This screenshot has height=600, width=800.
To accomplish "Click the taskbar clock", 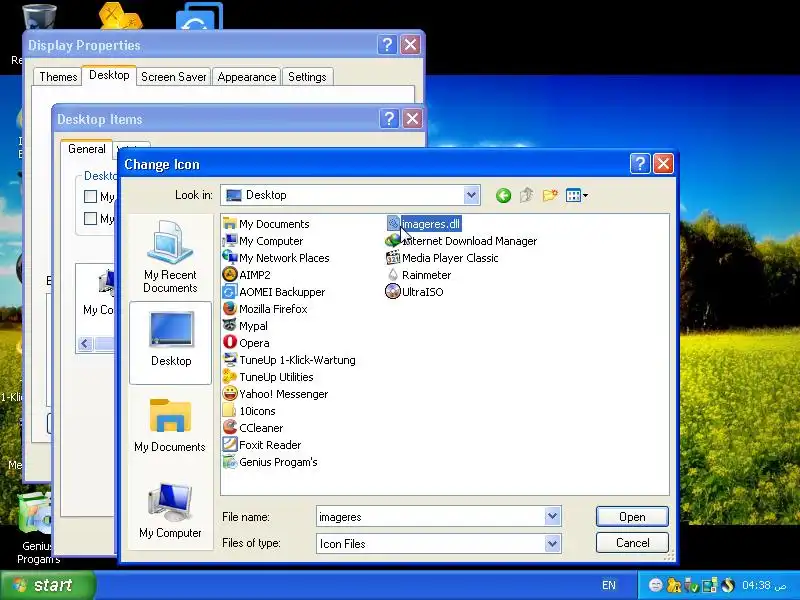I will 764,585.
